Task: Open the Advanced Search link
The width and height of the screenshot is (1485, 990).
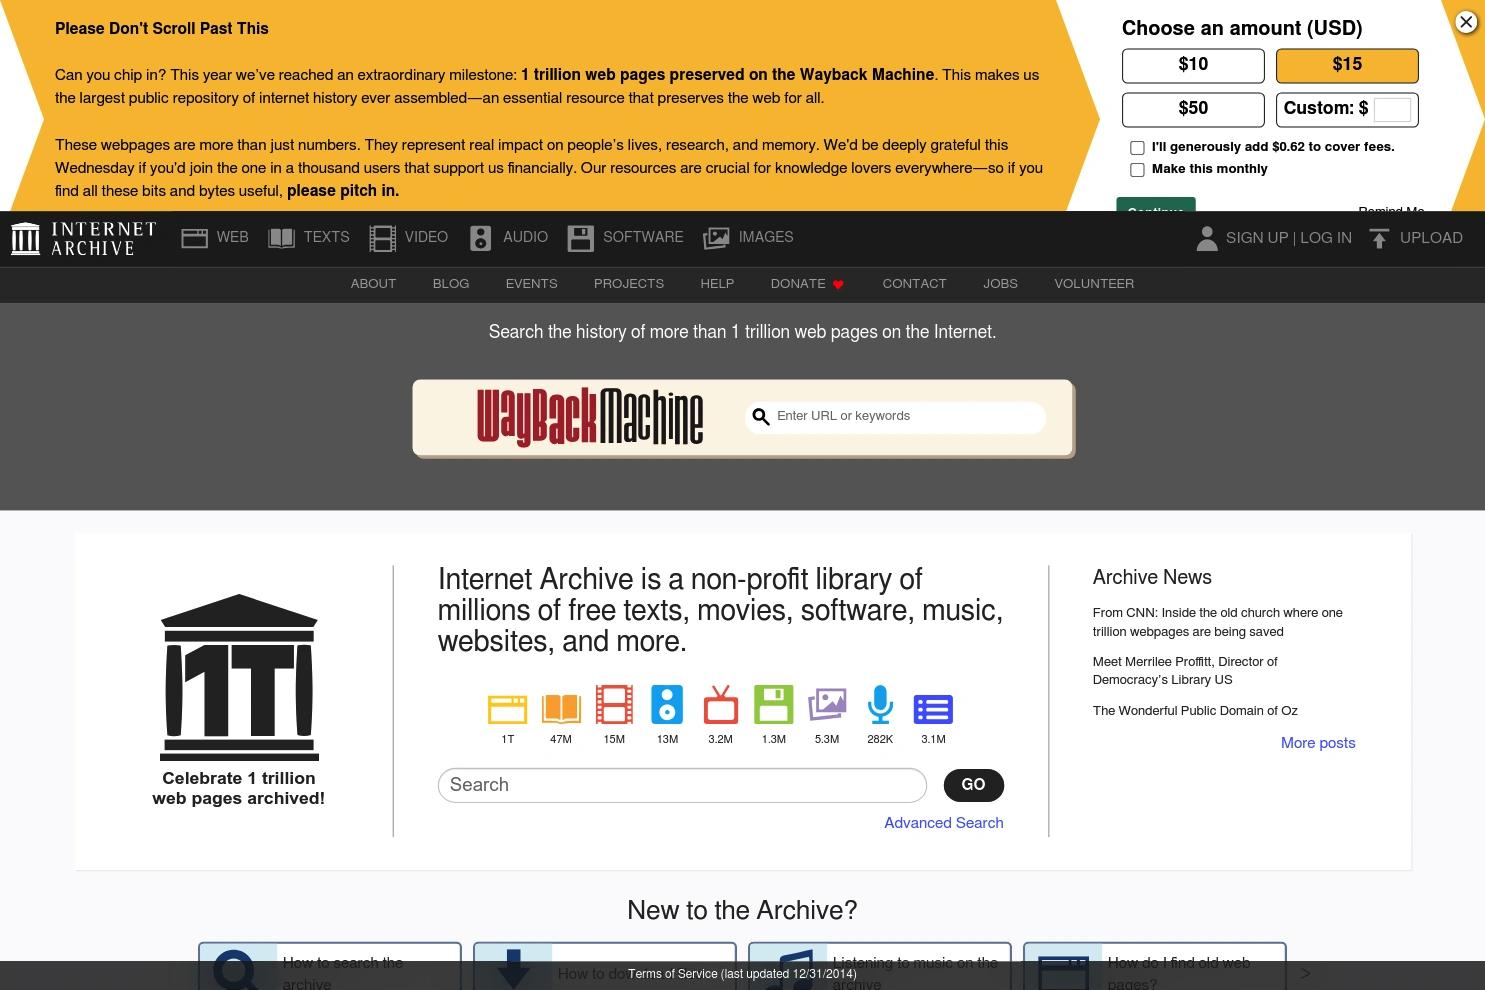Action: [x=943, y=823]
